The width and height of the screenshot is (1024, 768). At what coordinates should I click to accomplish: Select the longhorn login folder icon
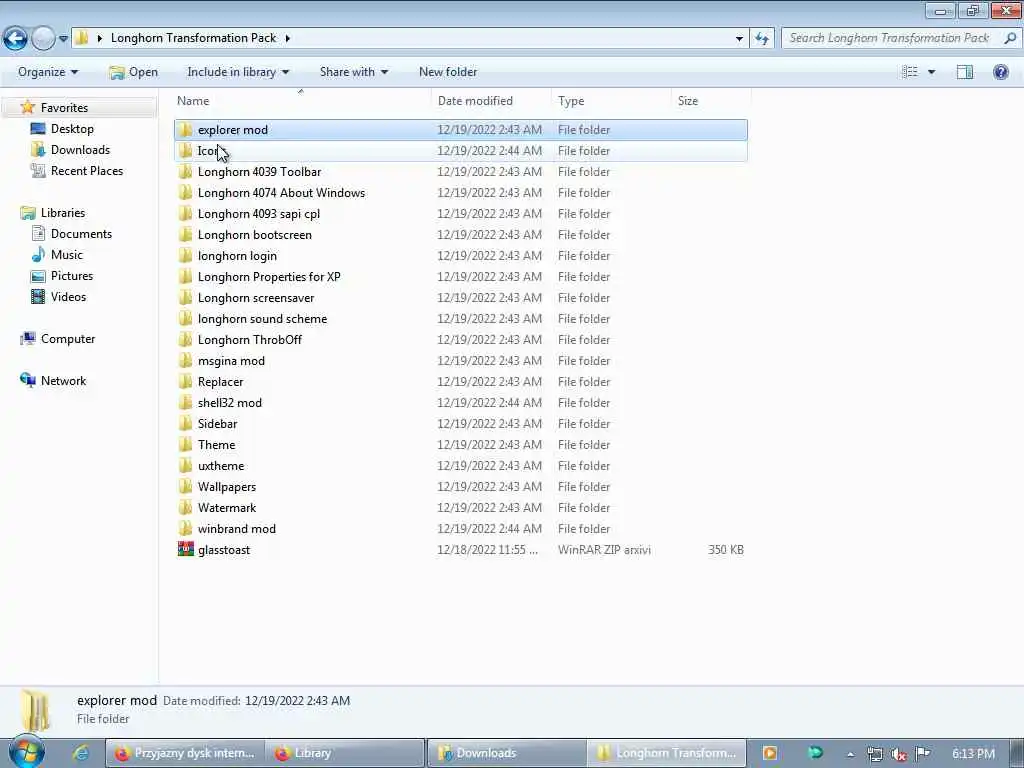(185, 255)
